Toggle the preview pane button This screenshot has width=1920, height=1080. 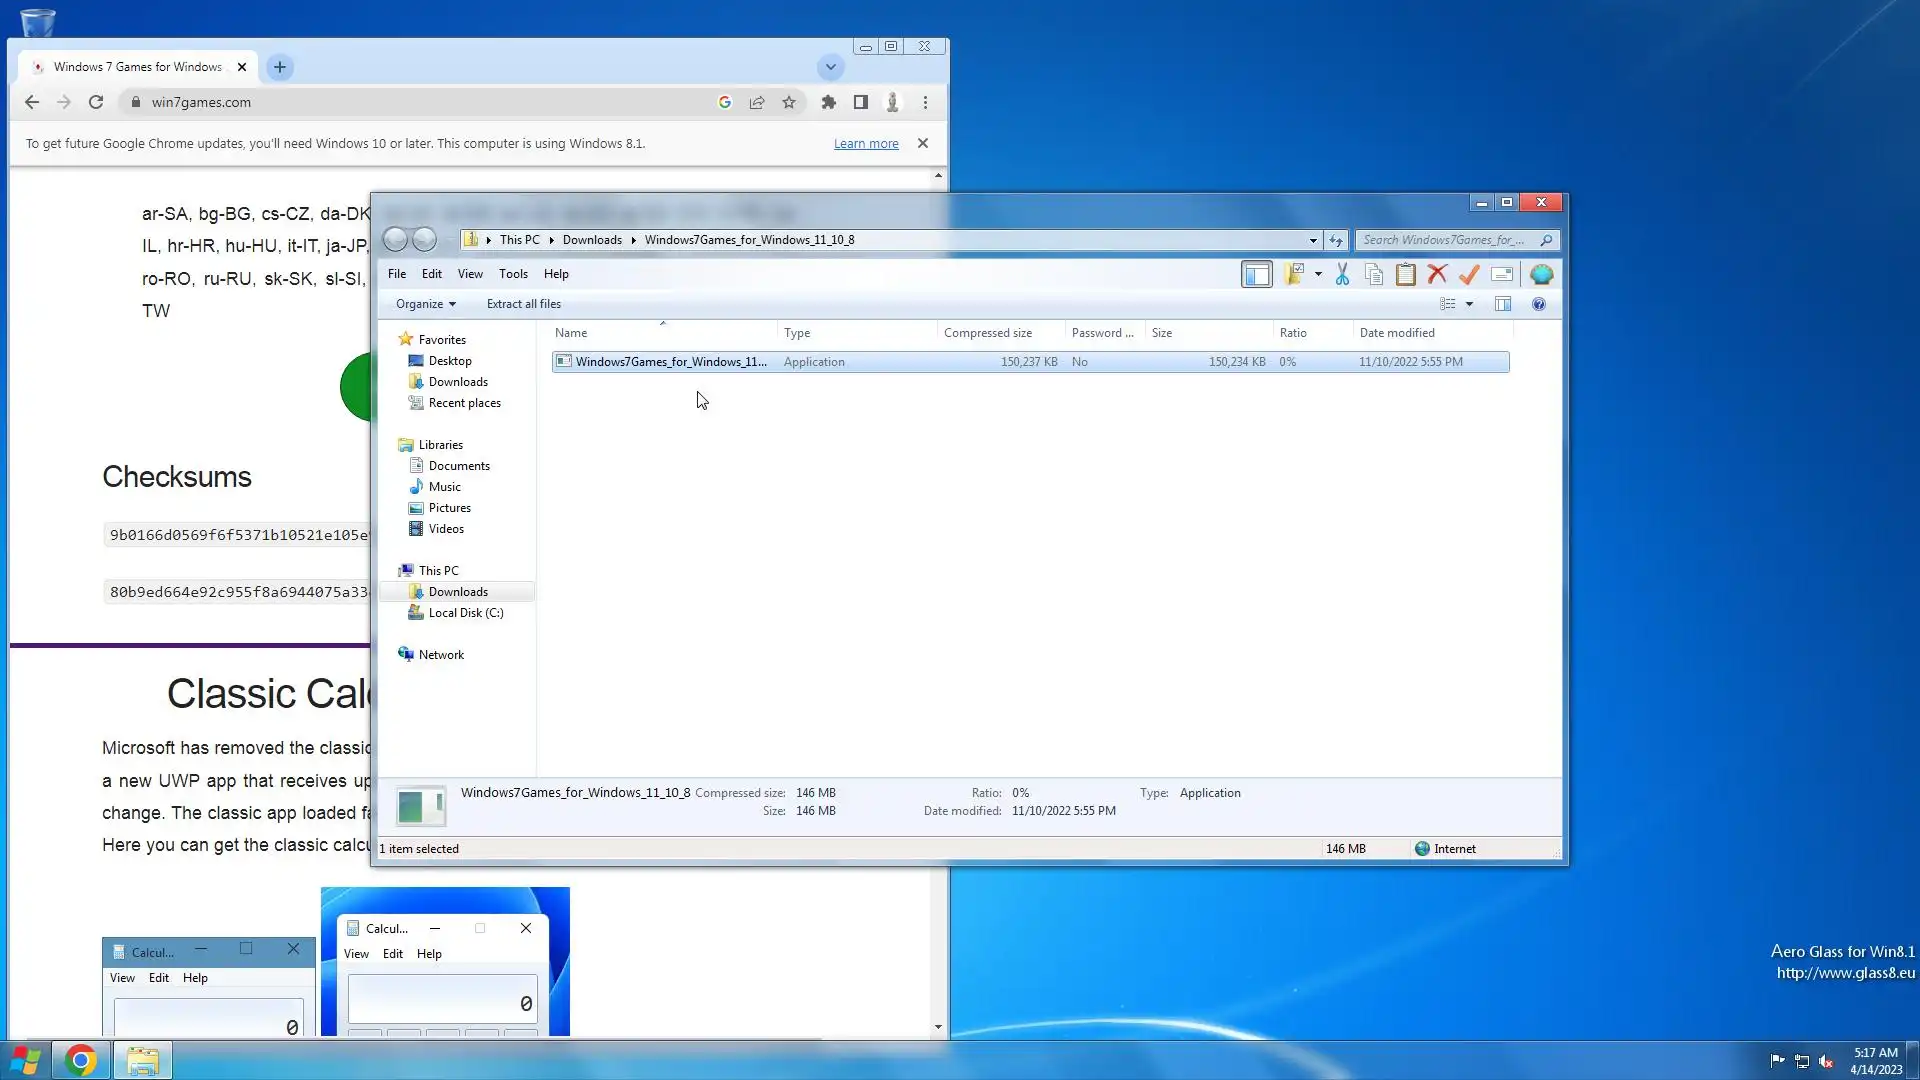1502,304
